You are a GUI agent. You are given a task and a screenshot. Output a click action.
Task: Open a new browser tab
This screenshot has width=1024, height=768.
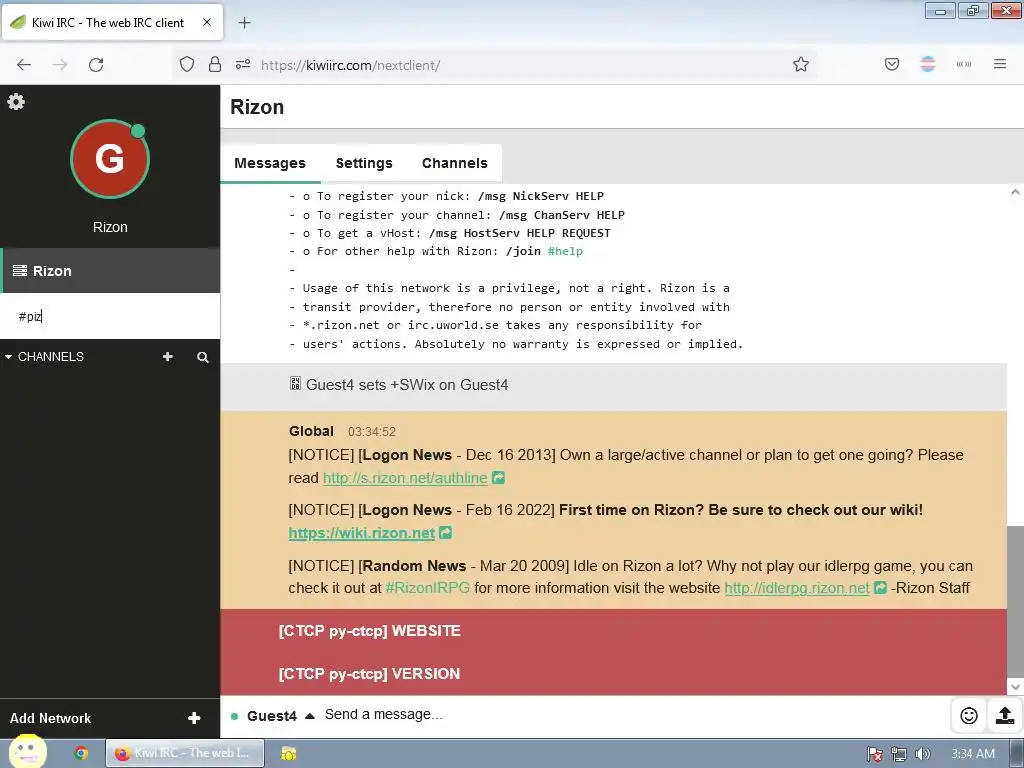[x=244, y=23]
